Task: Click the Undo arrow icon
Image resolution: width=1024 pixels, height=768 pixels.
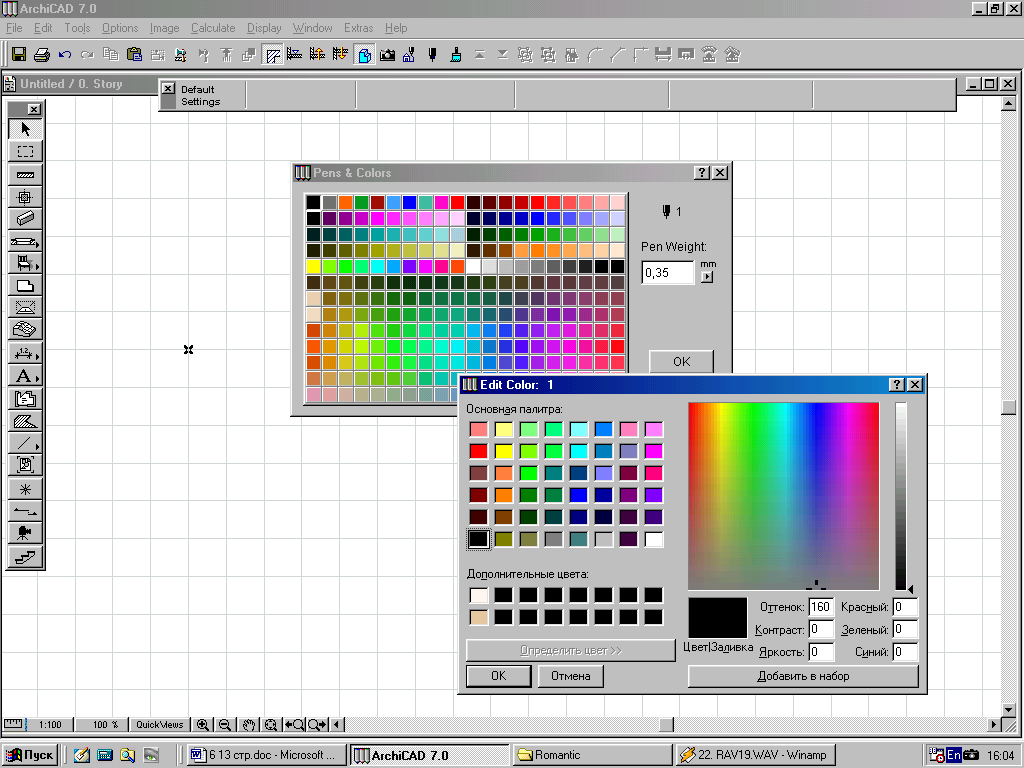Action: (65, 55)
